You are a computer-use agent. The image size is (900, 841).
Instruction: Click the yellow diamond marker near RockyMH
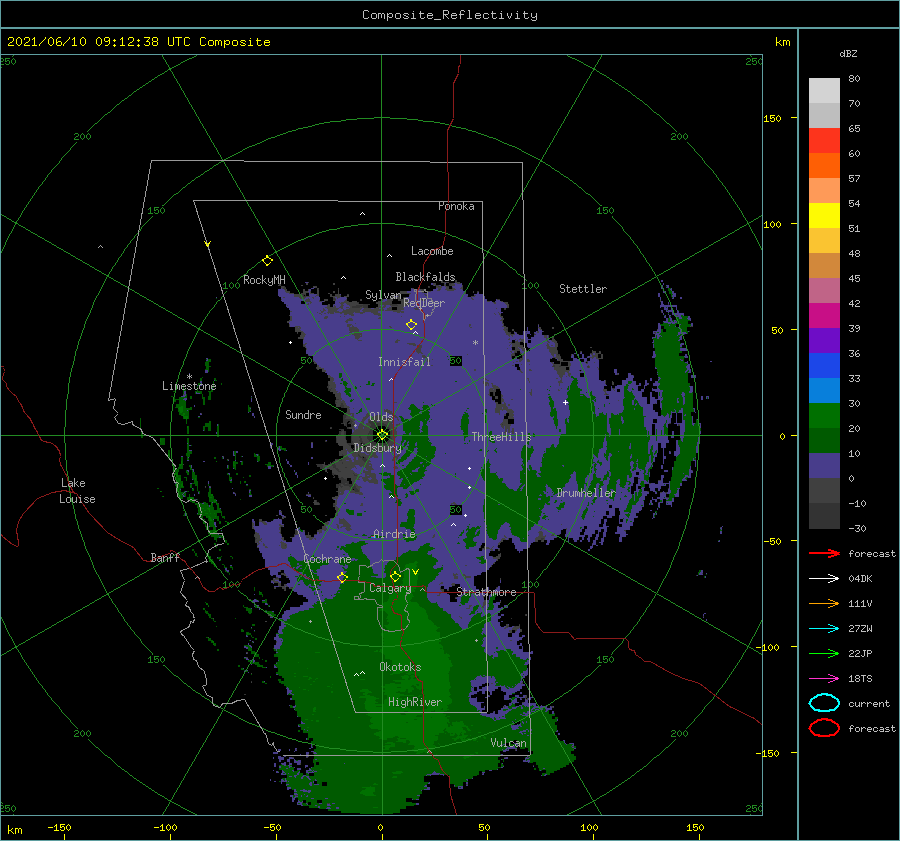coord(267,261)
